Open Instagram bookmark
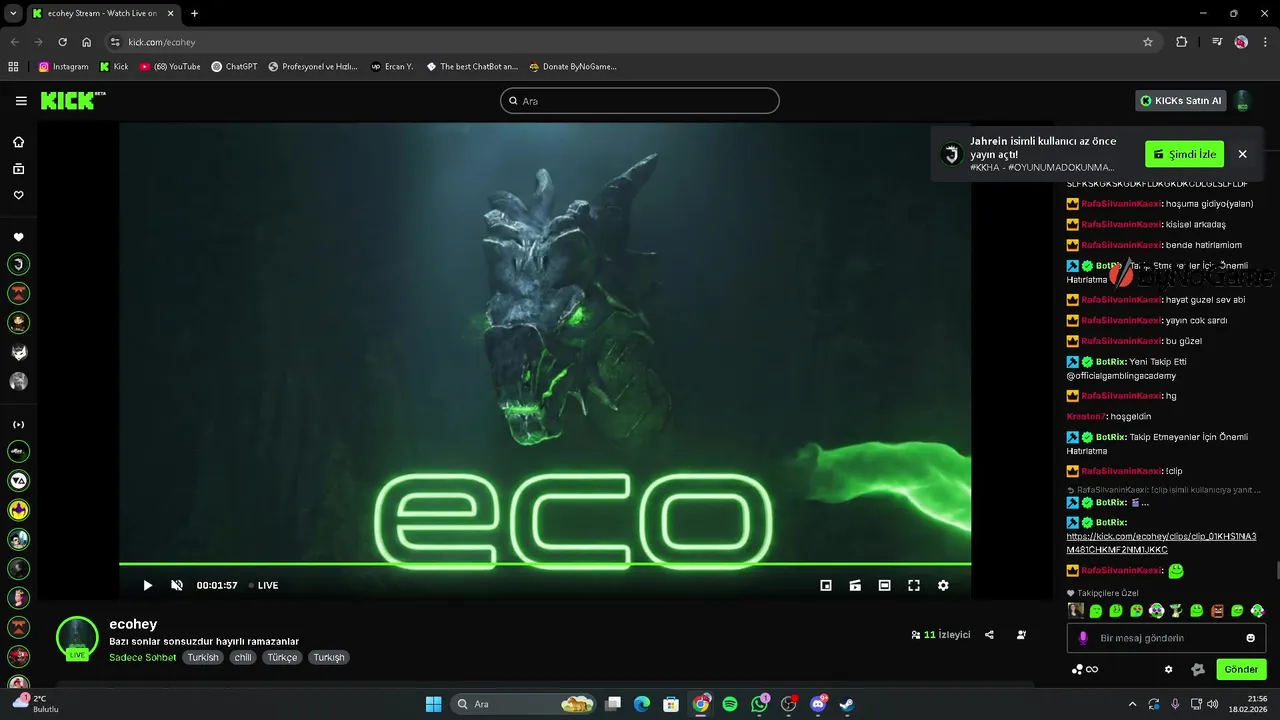1280x720 pixels. [64, 67]
